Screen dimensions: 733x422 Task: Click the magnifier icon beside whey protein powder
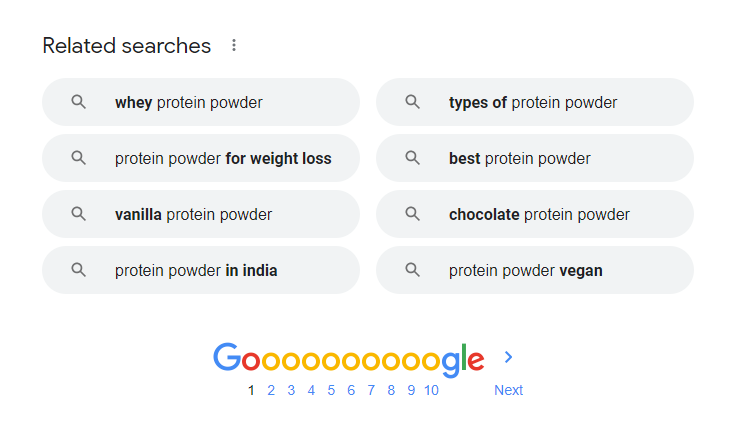79,102
